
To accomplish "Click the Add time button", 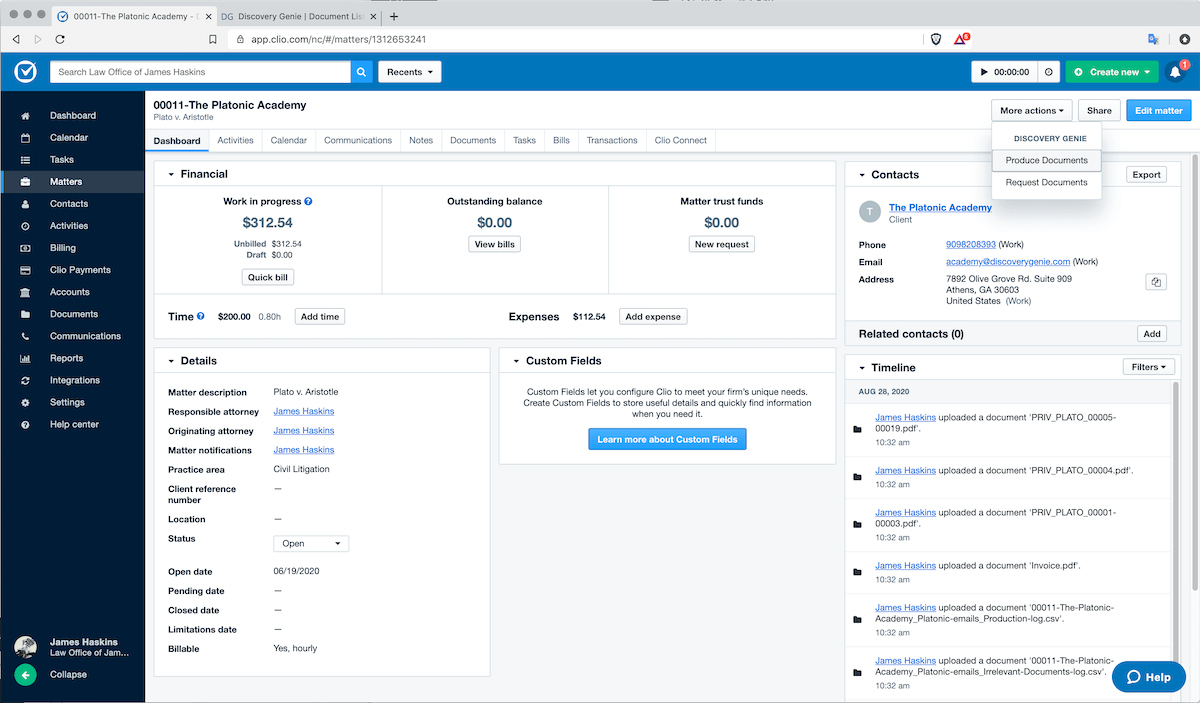I will tap(320, 316).
